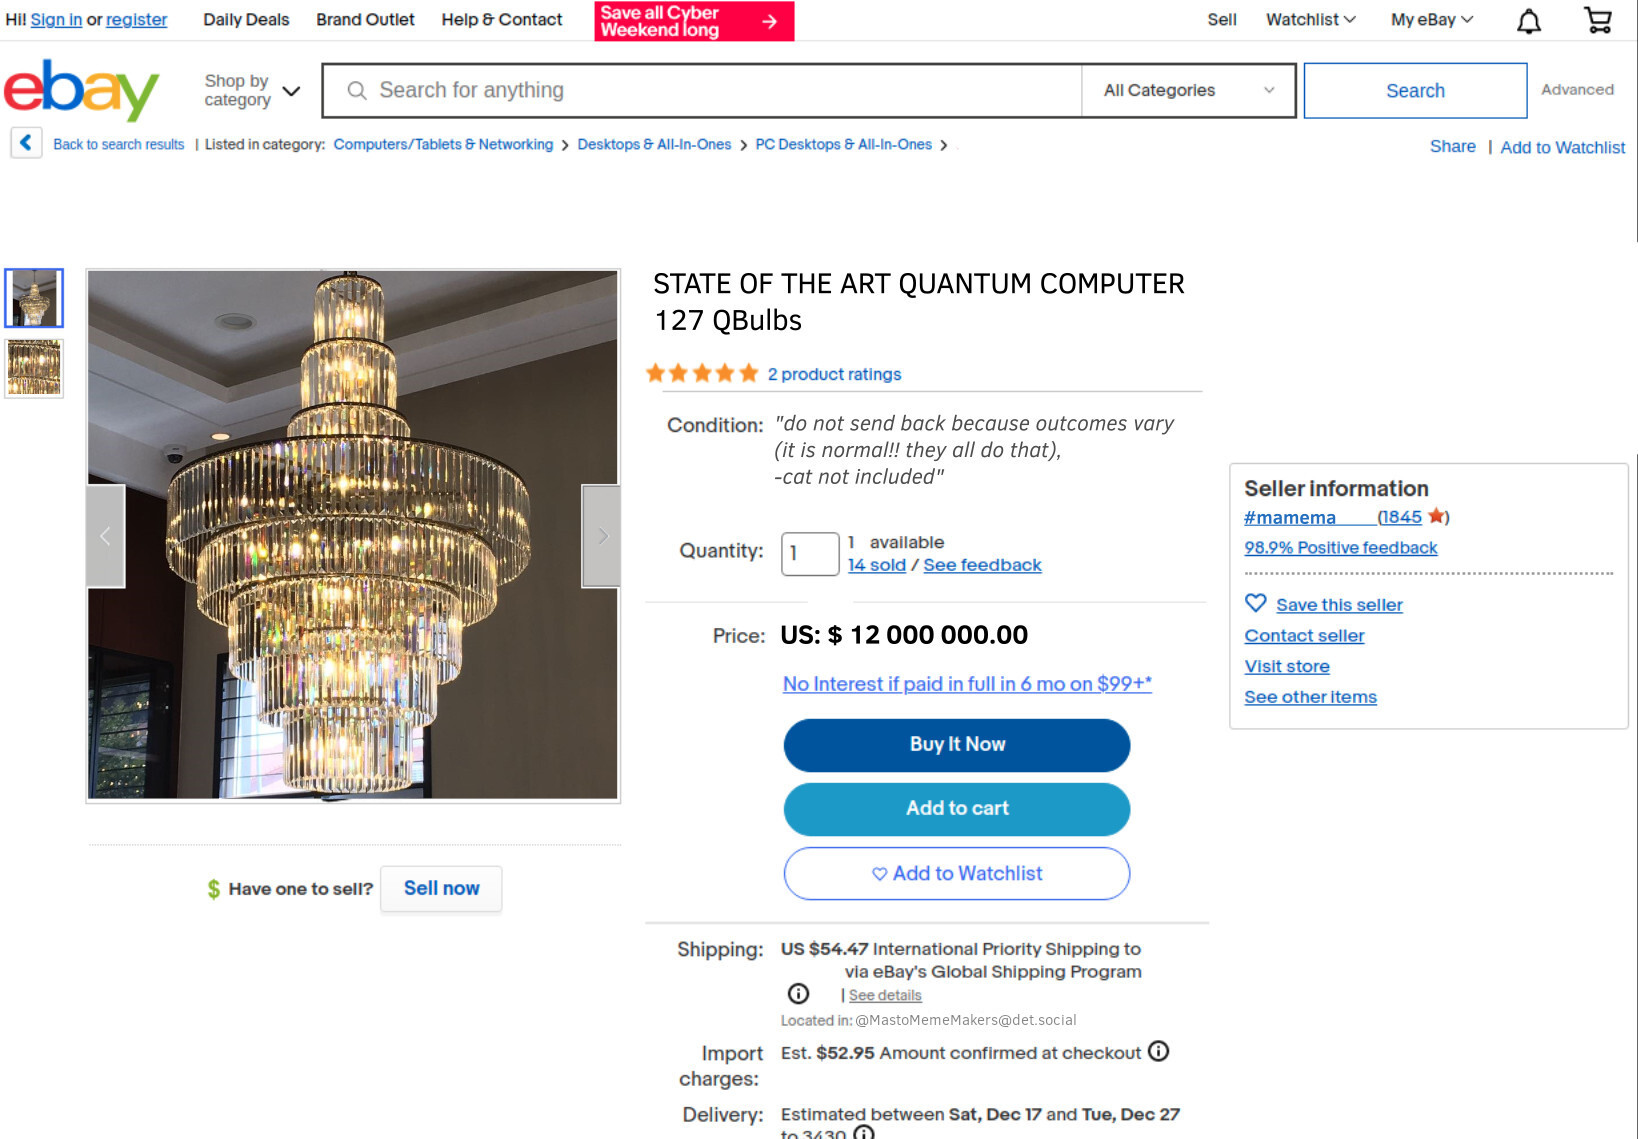The width and height of the screenshot is (1638, 1139).
Task: Go to Brand Outlet menu item
Action: (365, 20)
